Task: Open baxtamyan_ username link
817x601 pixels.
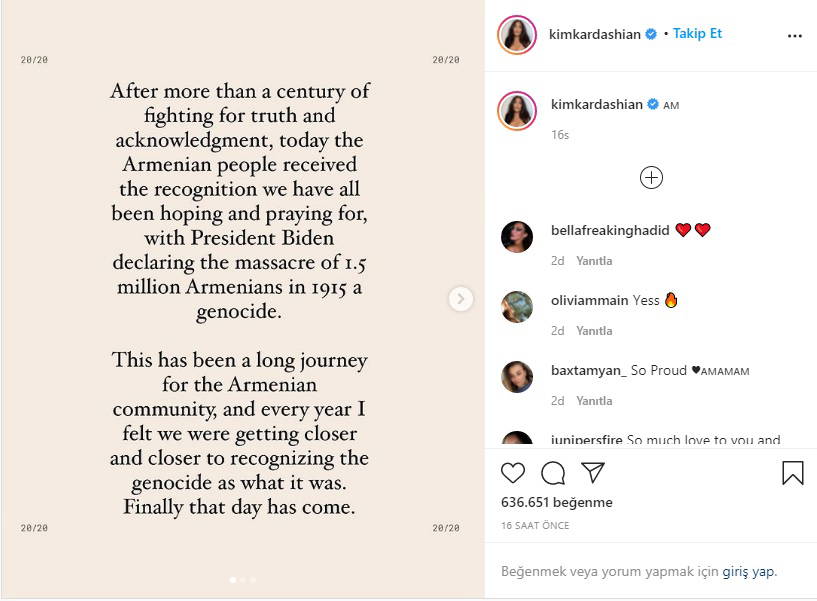Action: [588, 371]
